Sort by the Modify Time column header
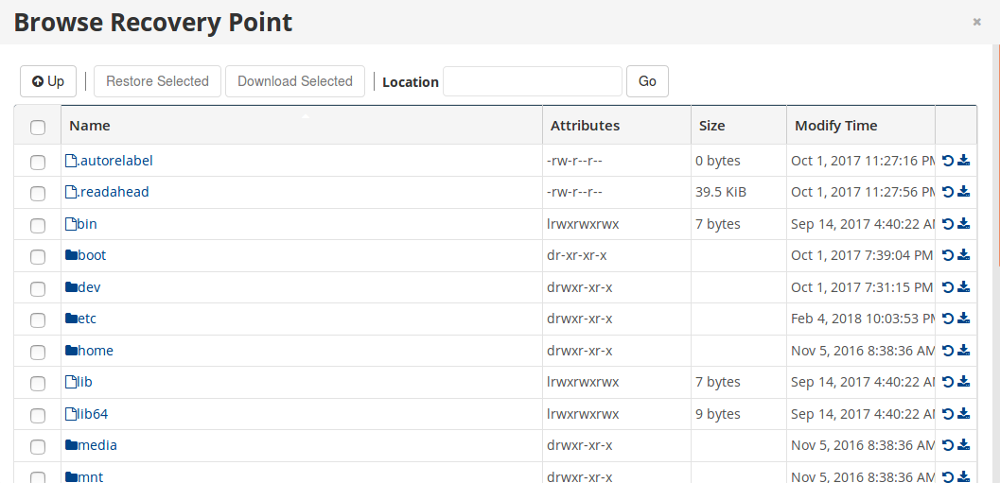 pos(835,126)
